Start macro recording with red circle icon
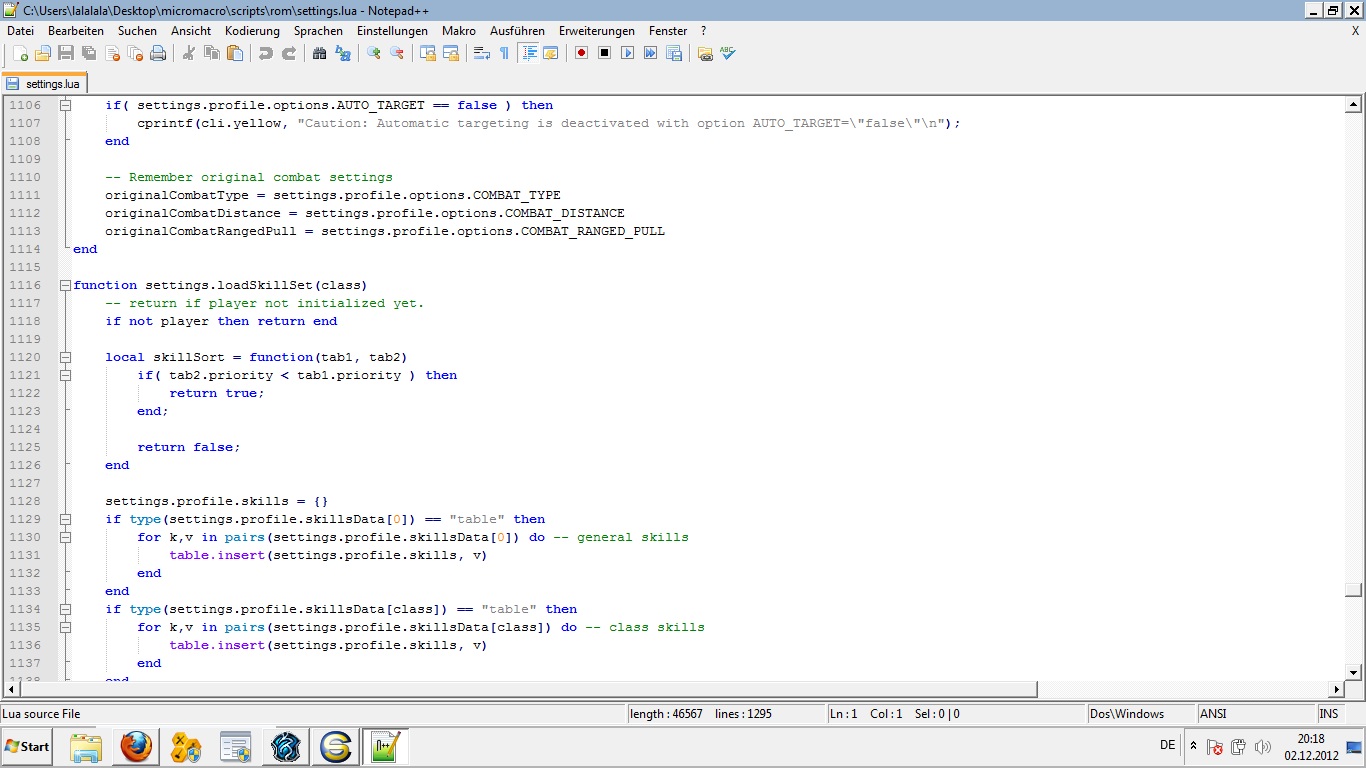The height and width of the screenshot is (768, 1366). [x=581, y=53]
